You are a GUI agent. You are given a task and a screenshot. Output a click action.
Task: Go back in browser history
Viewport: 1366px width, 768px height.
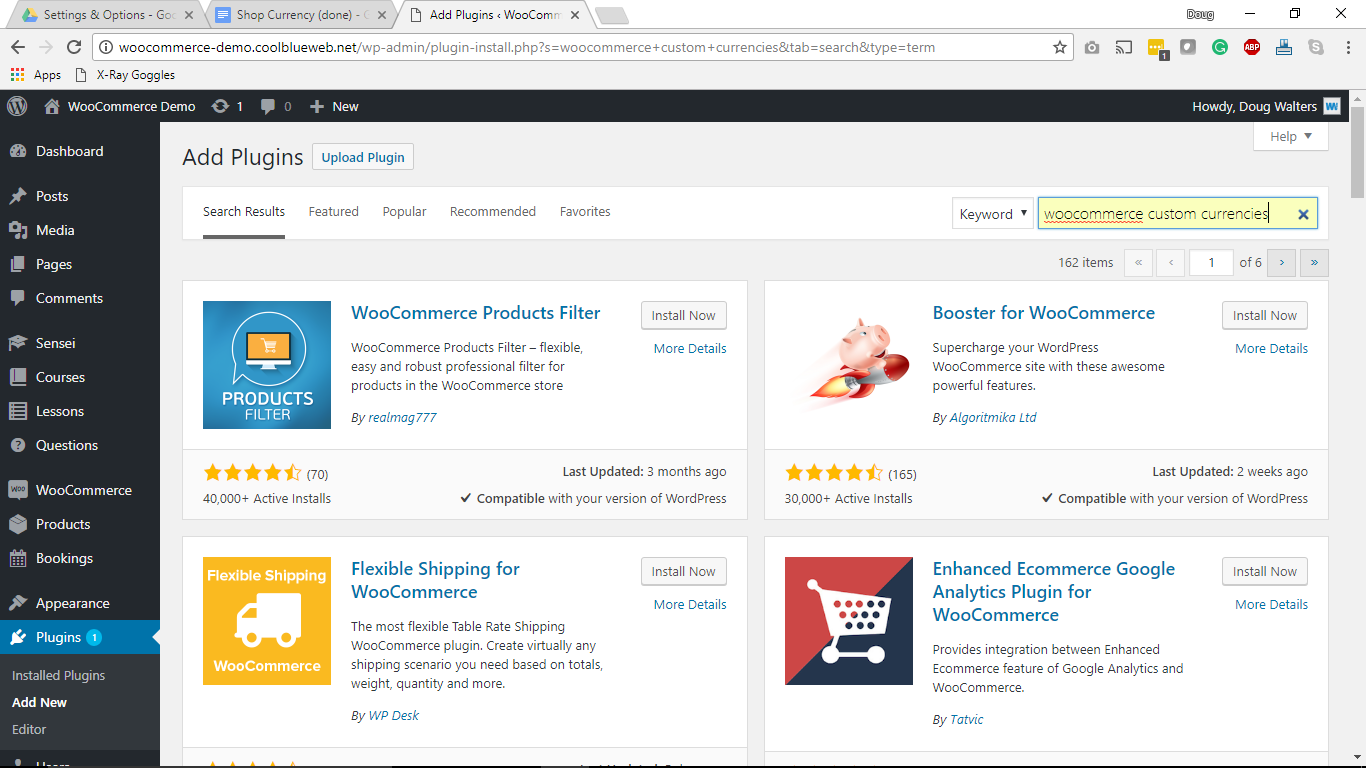(17, 47)
